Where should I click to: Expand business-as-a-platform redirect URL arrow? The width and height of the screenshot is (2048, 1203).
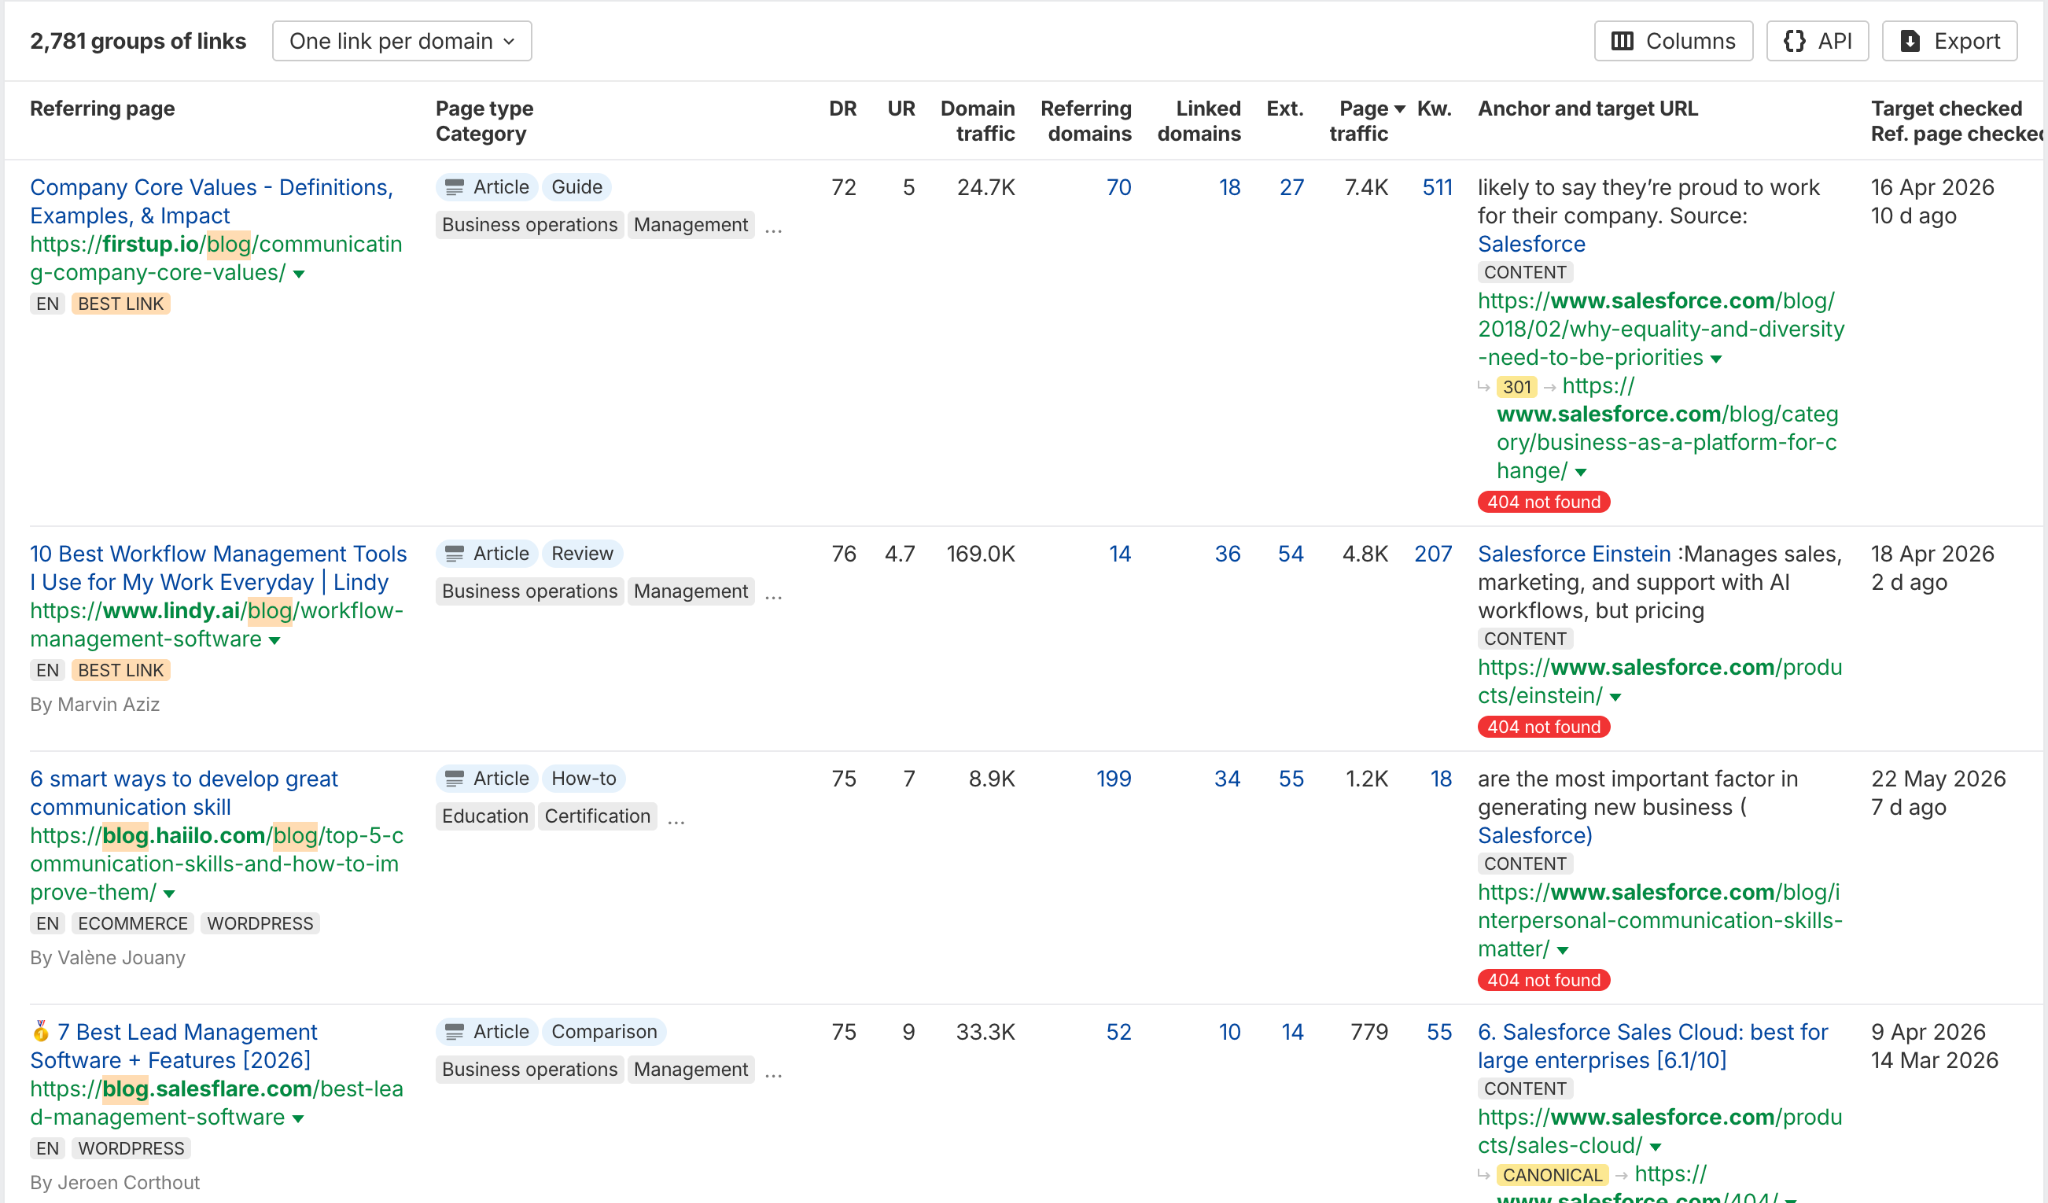click(1581, 472)
